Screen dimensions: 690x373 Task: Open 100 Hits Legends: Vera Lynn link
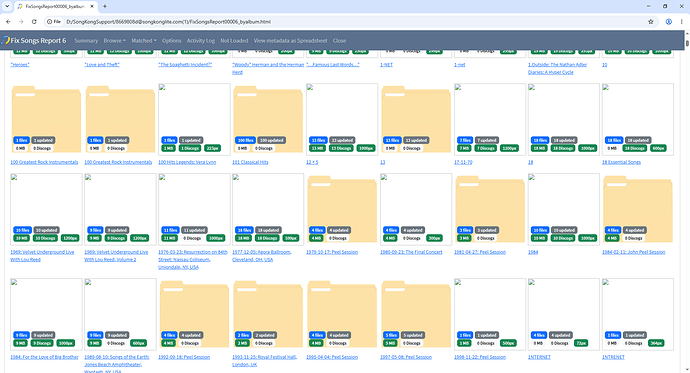pyautogui.click(x=187, y=162)
